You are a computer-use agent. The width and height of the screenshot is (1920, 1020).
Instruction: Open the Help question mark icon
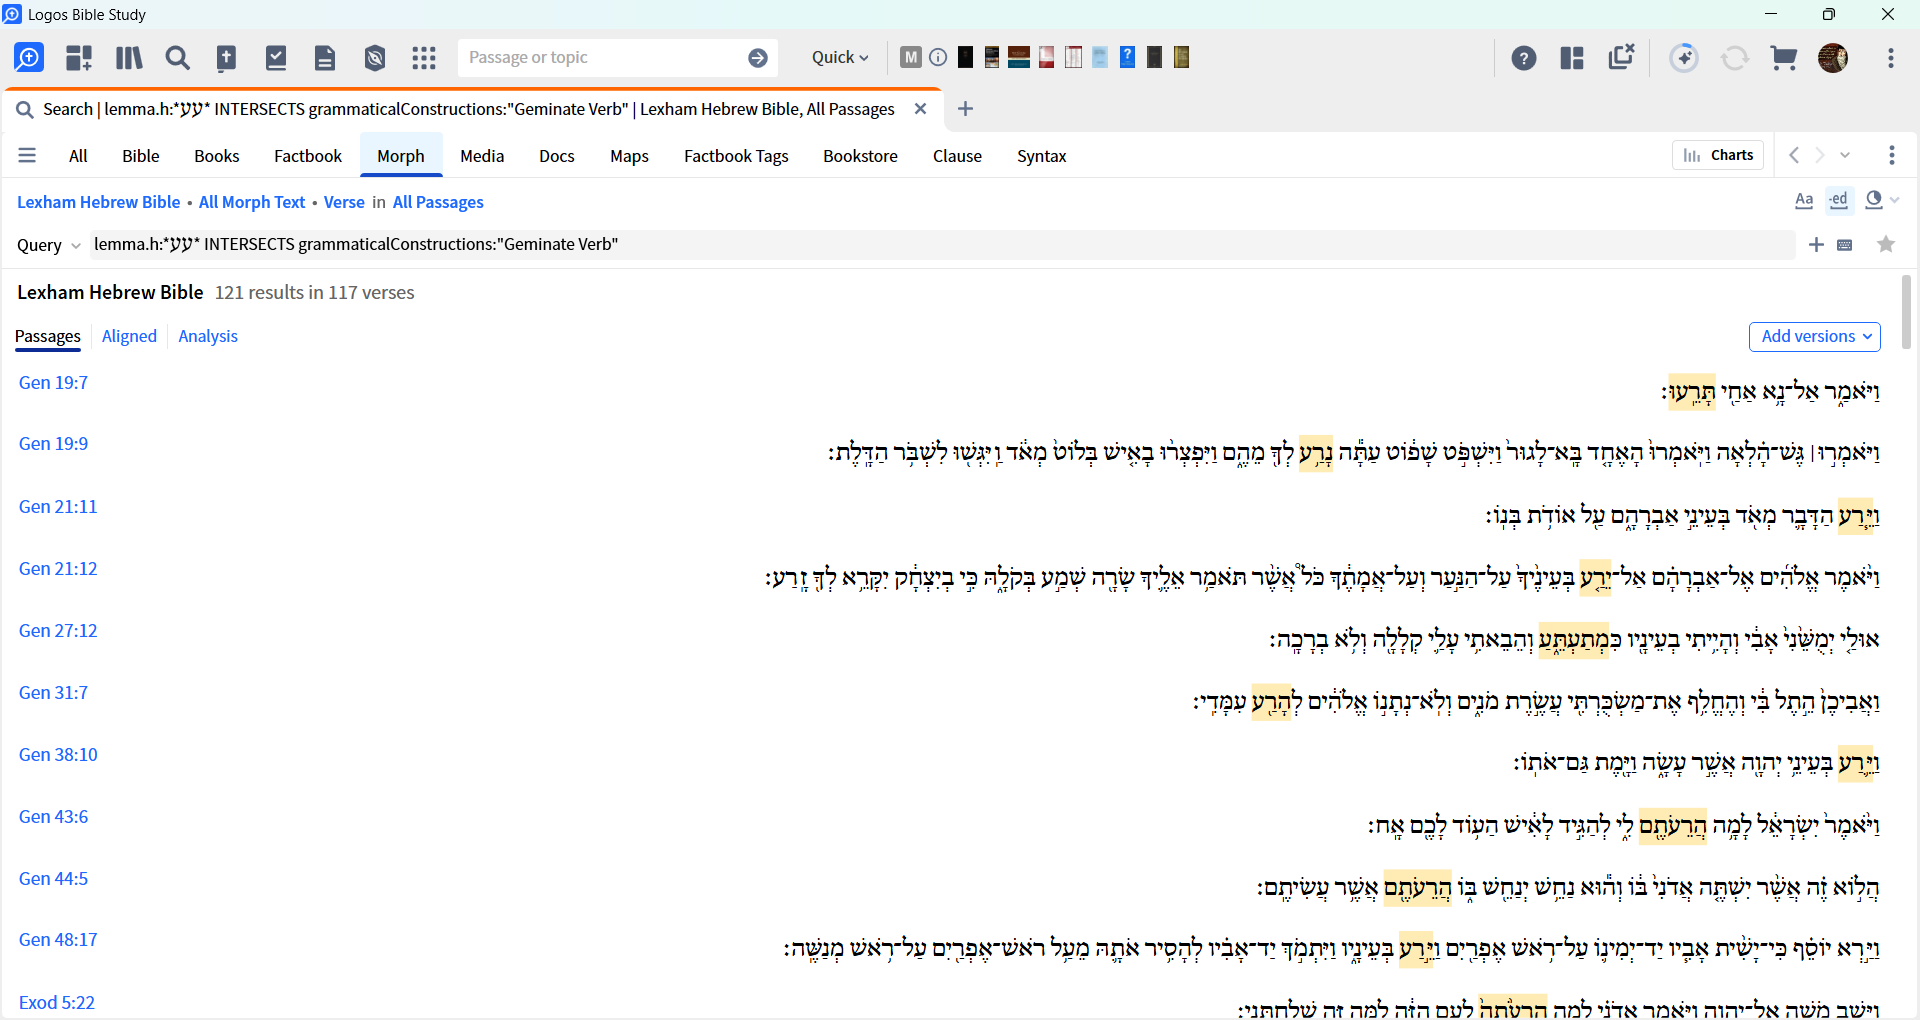(x=1524, y=58)
